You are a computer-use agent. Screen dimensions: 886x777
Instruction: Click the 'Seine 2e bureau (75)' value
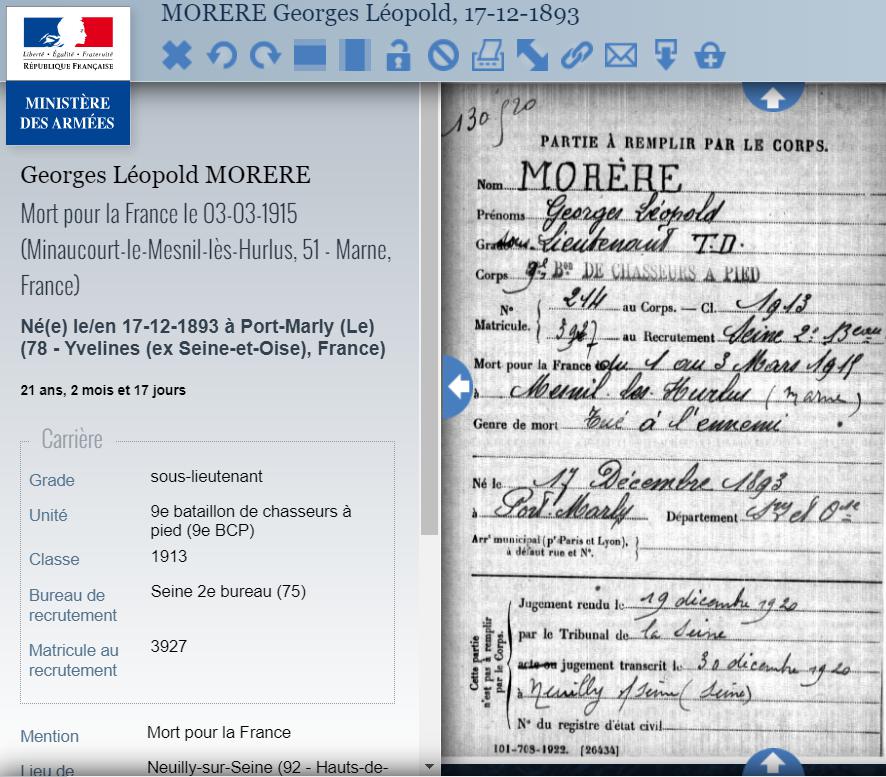click(228, 591)
